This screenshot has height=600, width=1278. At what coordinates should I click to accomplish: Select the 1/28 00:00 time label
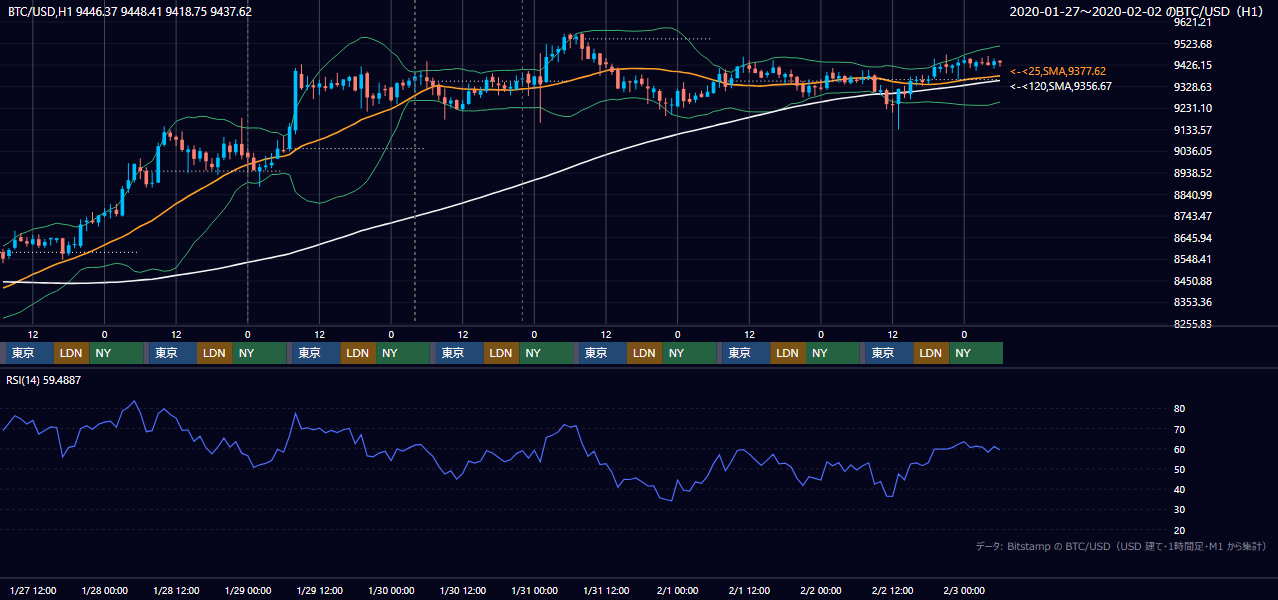click(x=104, y=589)
